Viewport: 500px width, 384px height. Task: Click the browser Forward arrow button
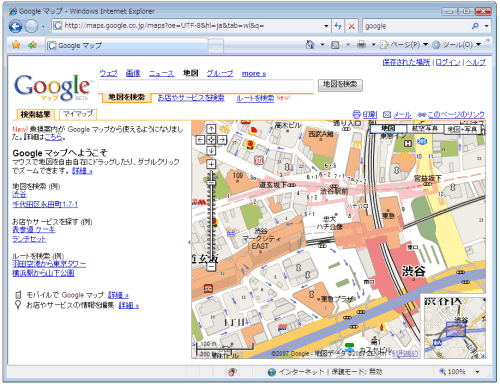[32, 26]
